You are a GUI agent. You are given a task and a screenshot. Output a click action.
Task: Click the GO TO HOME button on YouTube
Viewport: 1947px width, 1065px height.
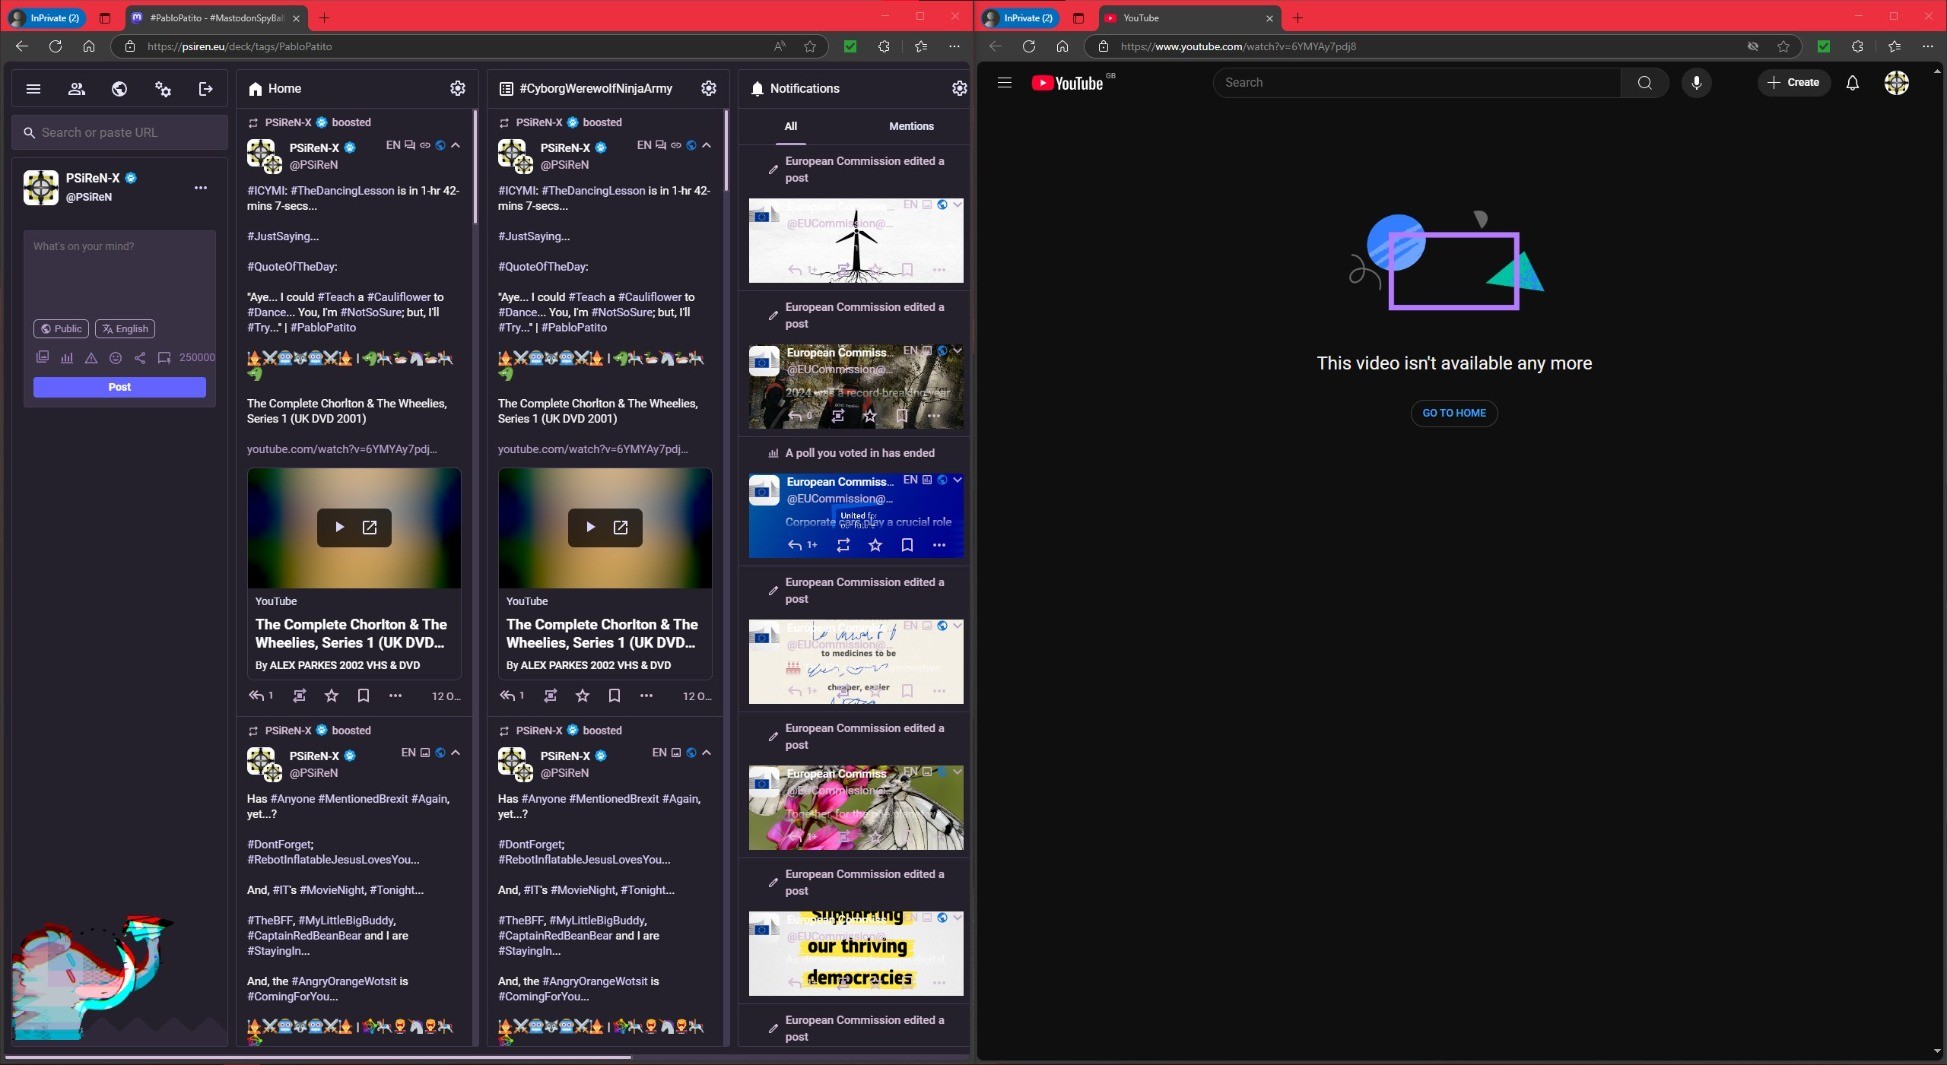coord(1454,413)
